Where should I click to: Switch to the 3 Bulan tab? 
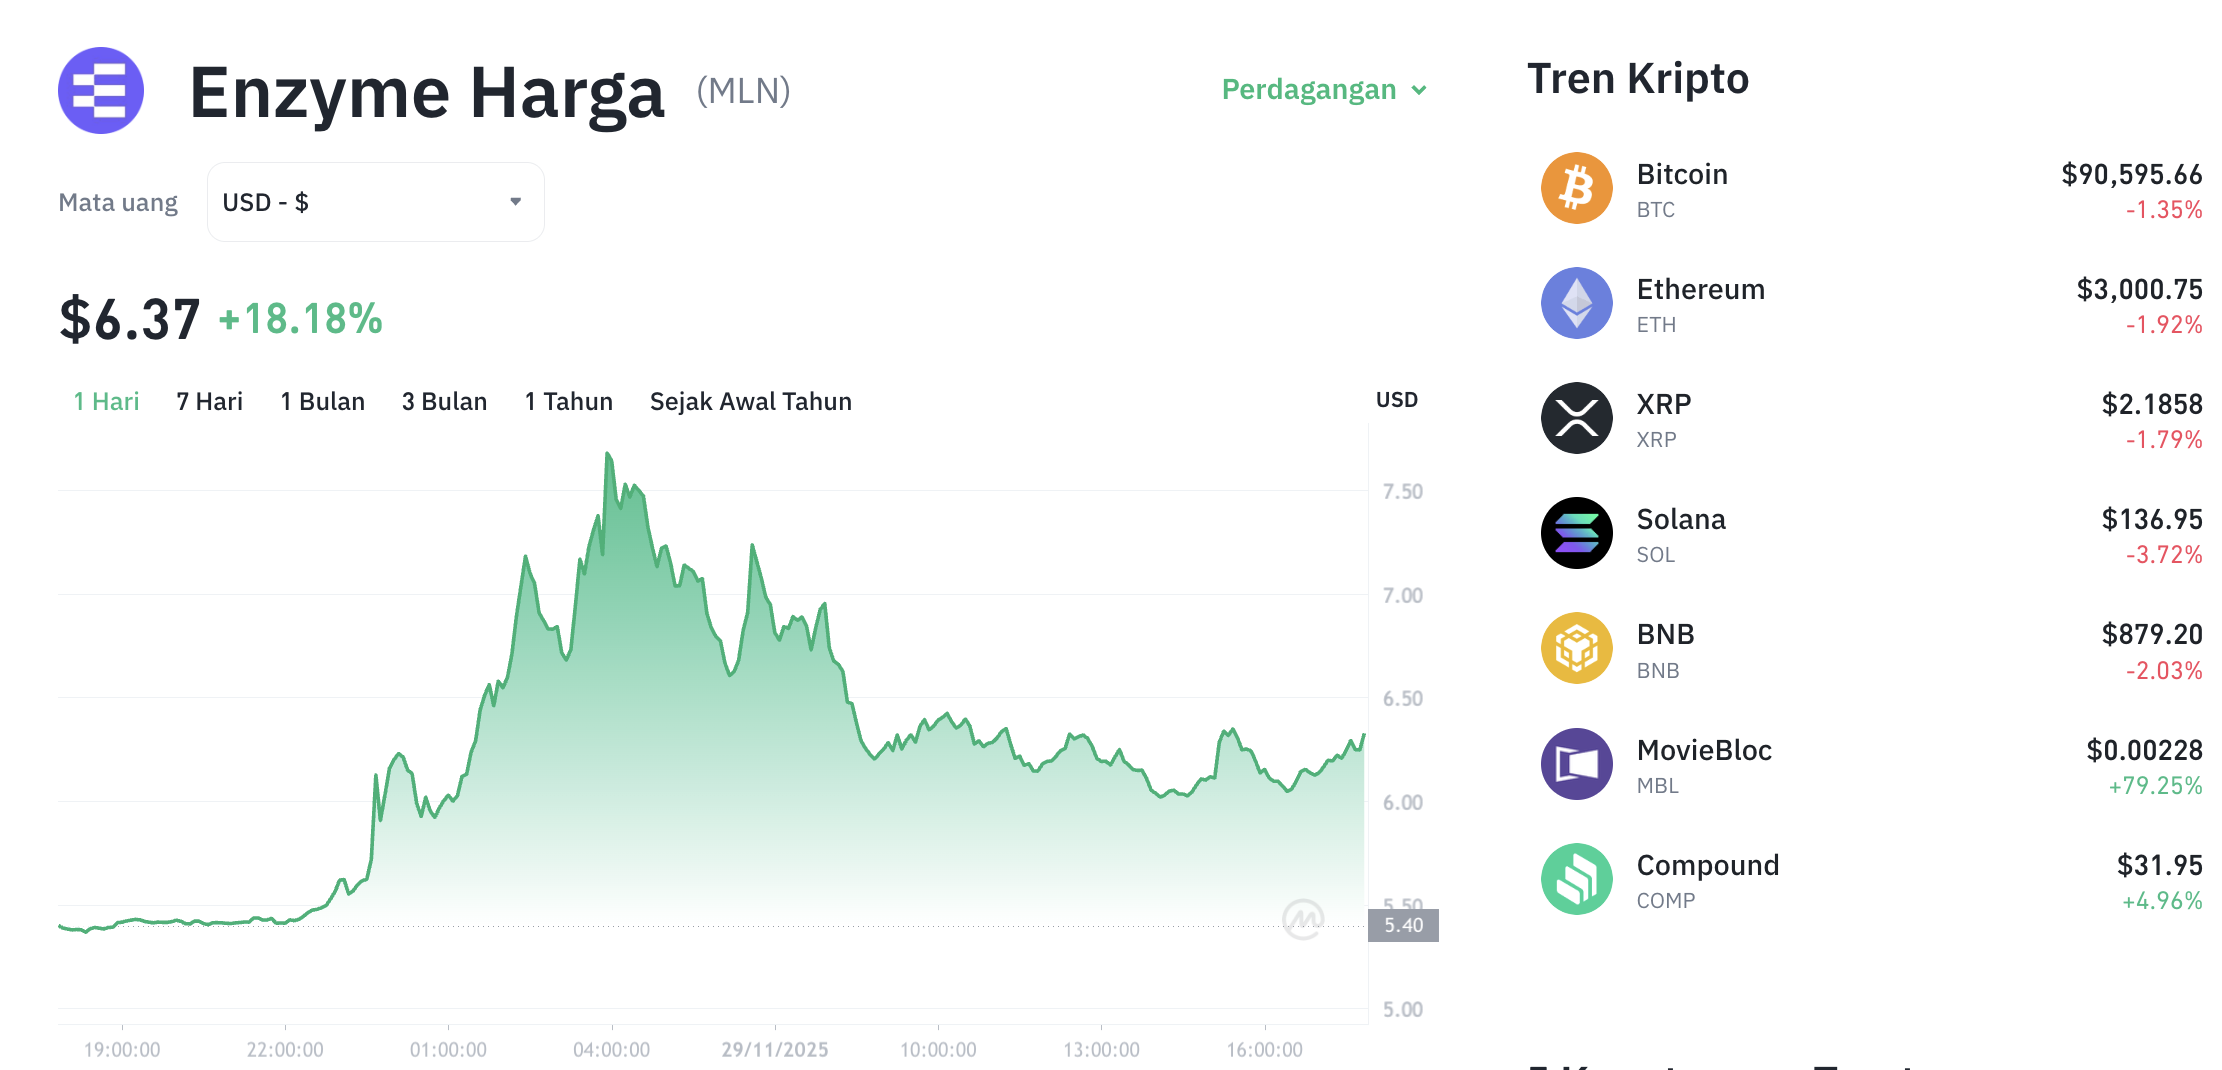pyautogui.click(x=444, y=401)
